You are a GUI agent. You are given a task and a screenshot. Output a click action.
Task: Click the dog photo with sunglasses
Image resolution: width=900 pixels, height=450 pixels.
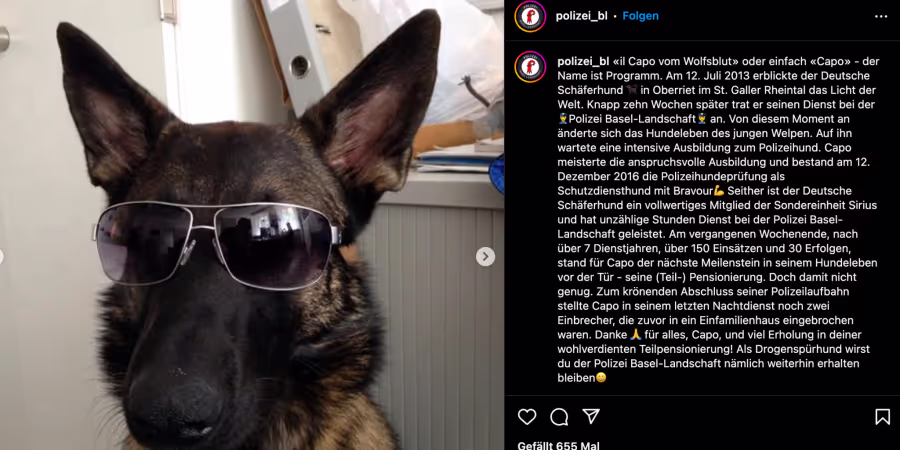(x=252, y=225)
